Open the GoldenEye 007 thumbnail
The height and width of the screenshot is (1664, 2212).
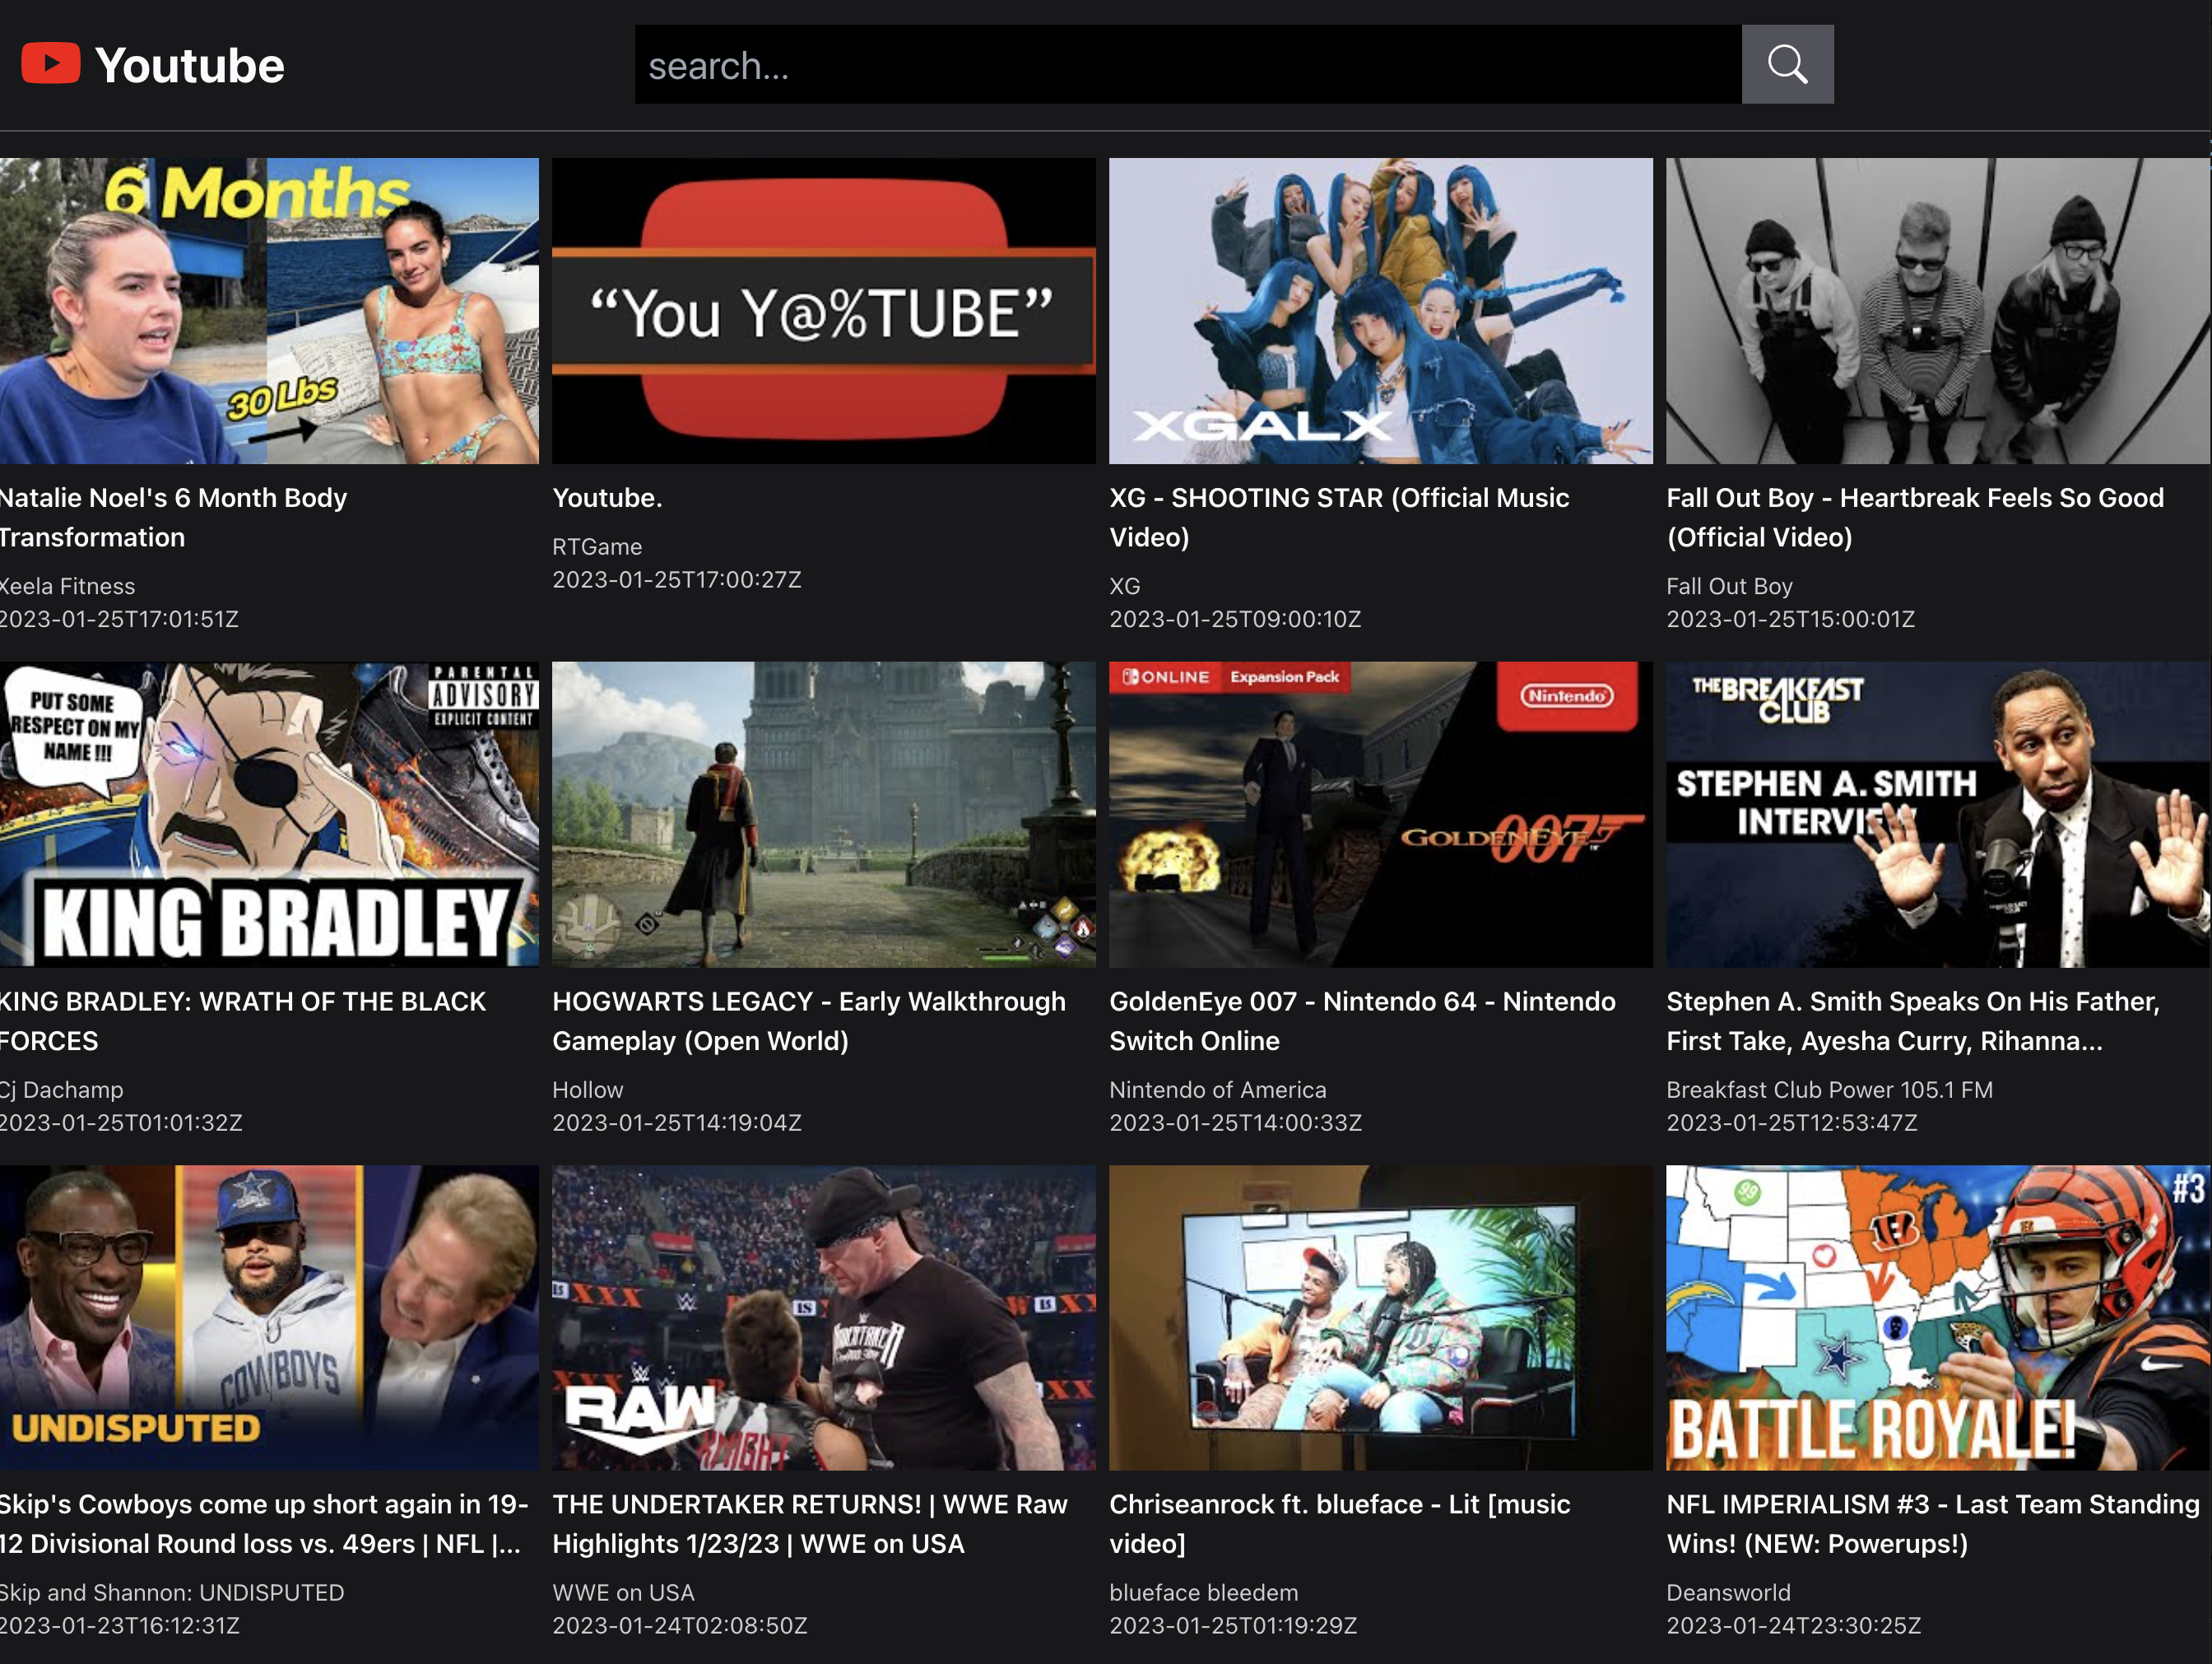[x=1381, y=814]
